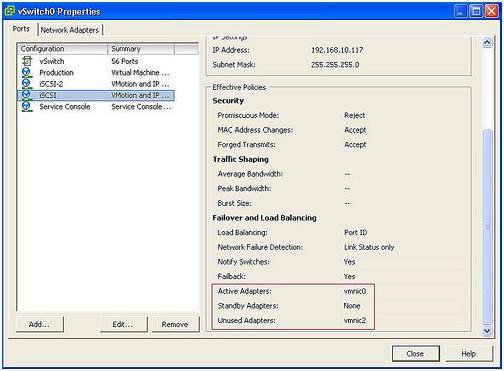Switch to the Network Adapters tab

pos(70,30)
